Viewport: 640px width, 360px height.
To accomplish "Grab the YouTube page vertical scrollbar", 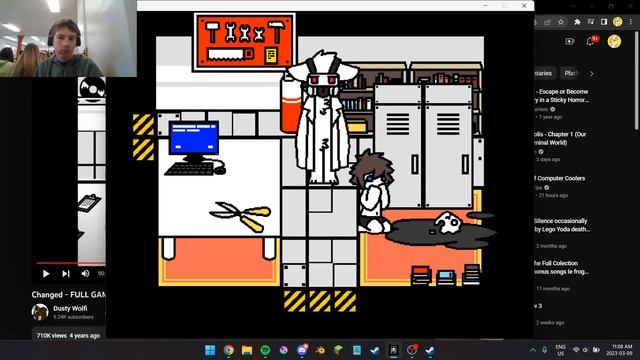I will [637, 82].
